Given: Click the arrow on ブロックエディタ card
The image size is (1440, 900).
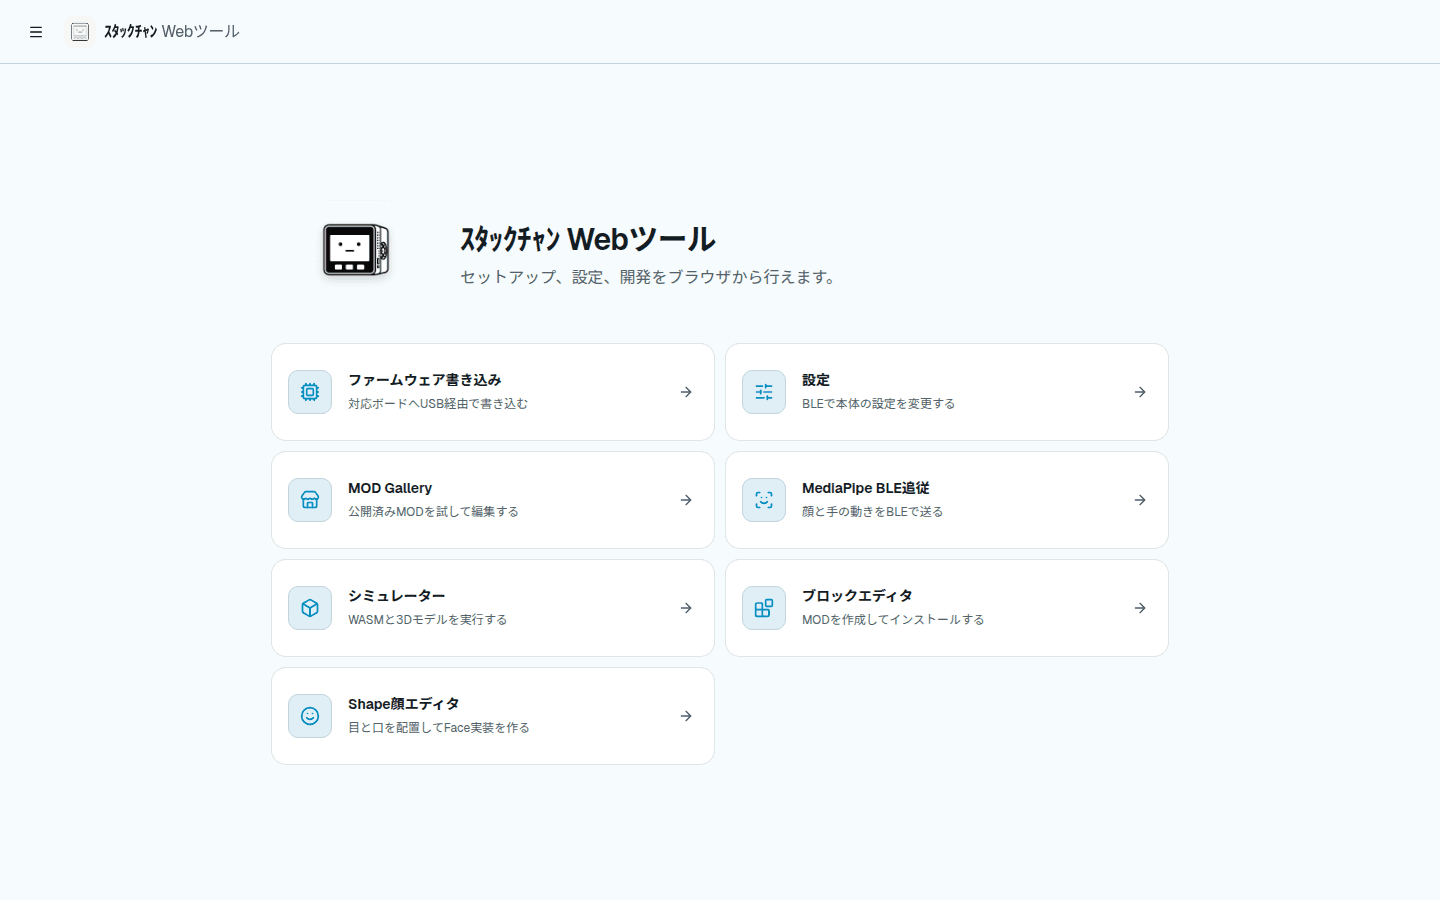Looking at the screenshot, I should 1140,608.
